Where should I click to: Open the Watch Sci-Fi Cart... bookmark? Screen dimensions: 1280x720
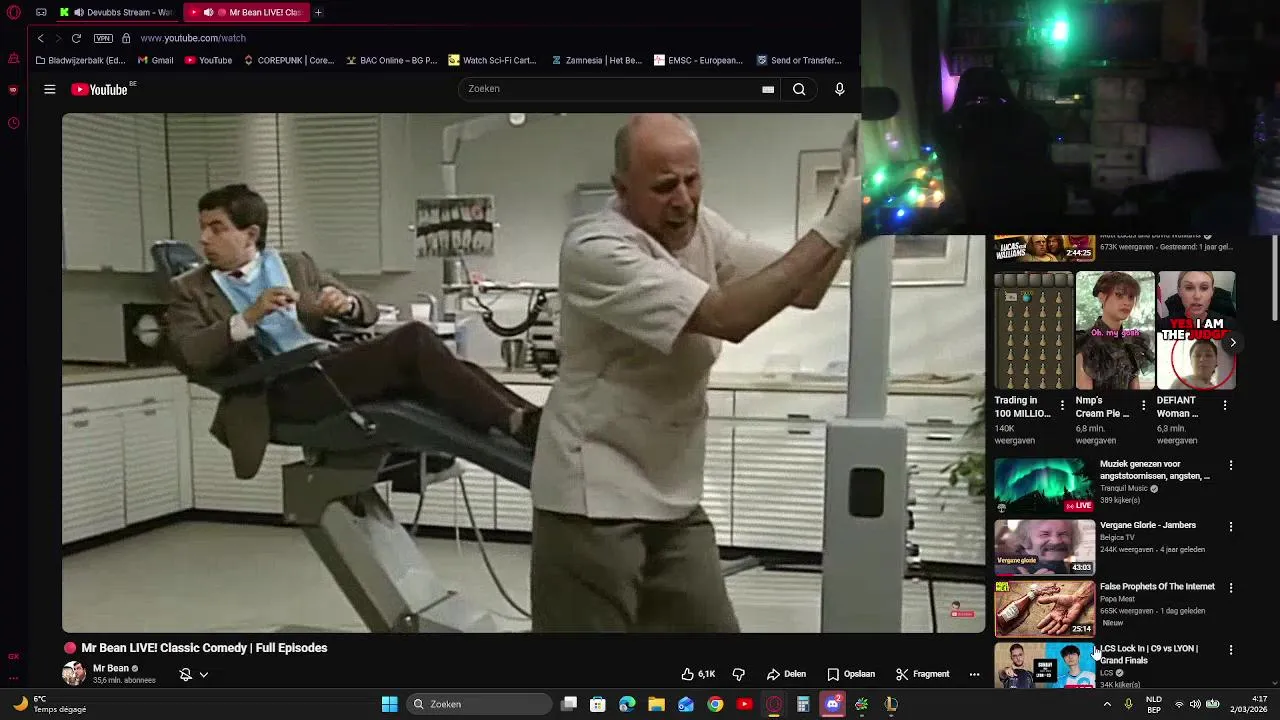[x=492, y=60]
